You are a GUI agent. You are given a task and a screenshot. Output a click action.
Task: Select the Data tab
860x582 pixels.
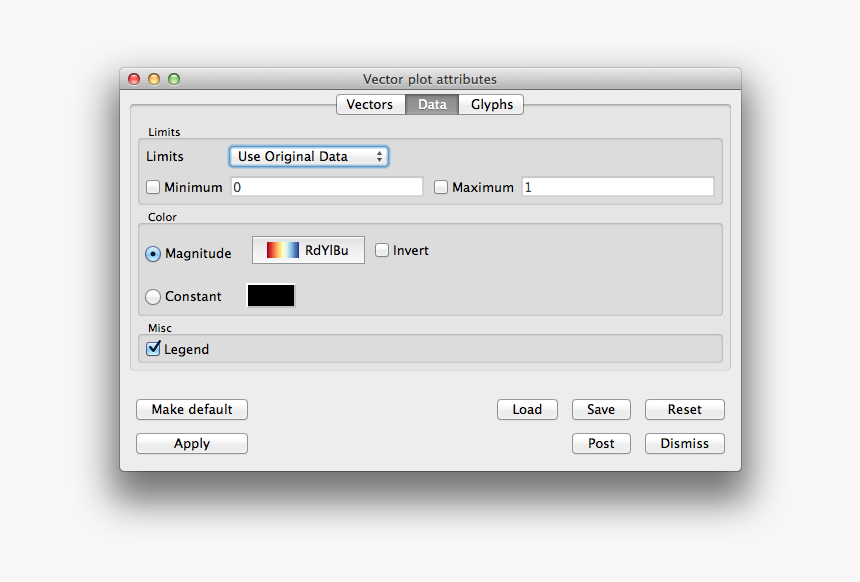[432, 104]
